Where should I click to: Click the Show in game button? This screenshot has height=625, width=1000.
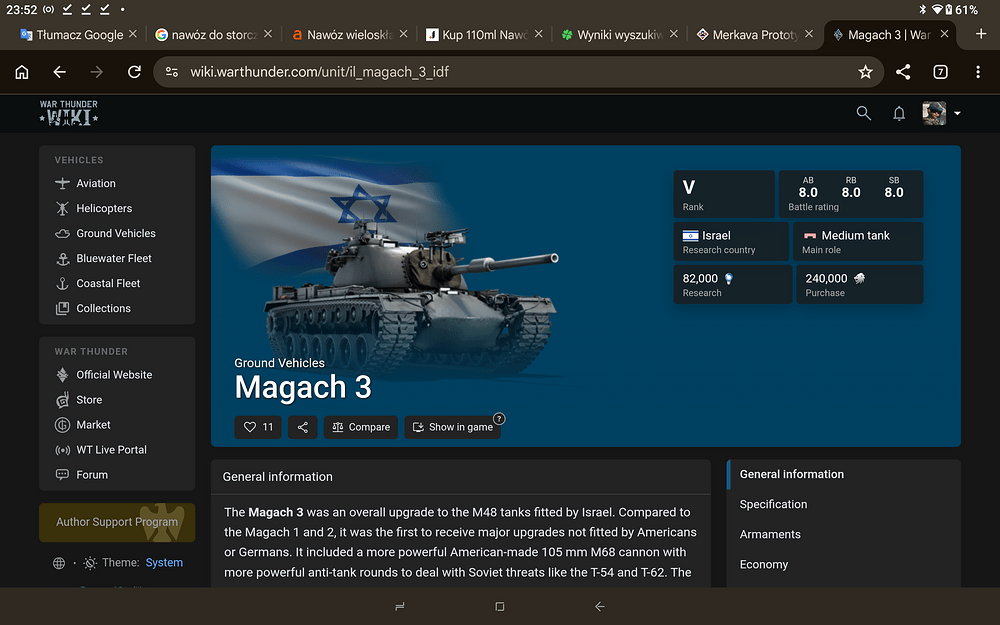(452, 427)
